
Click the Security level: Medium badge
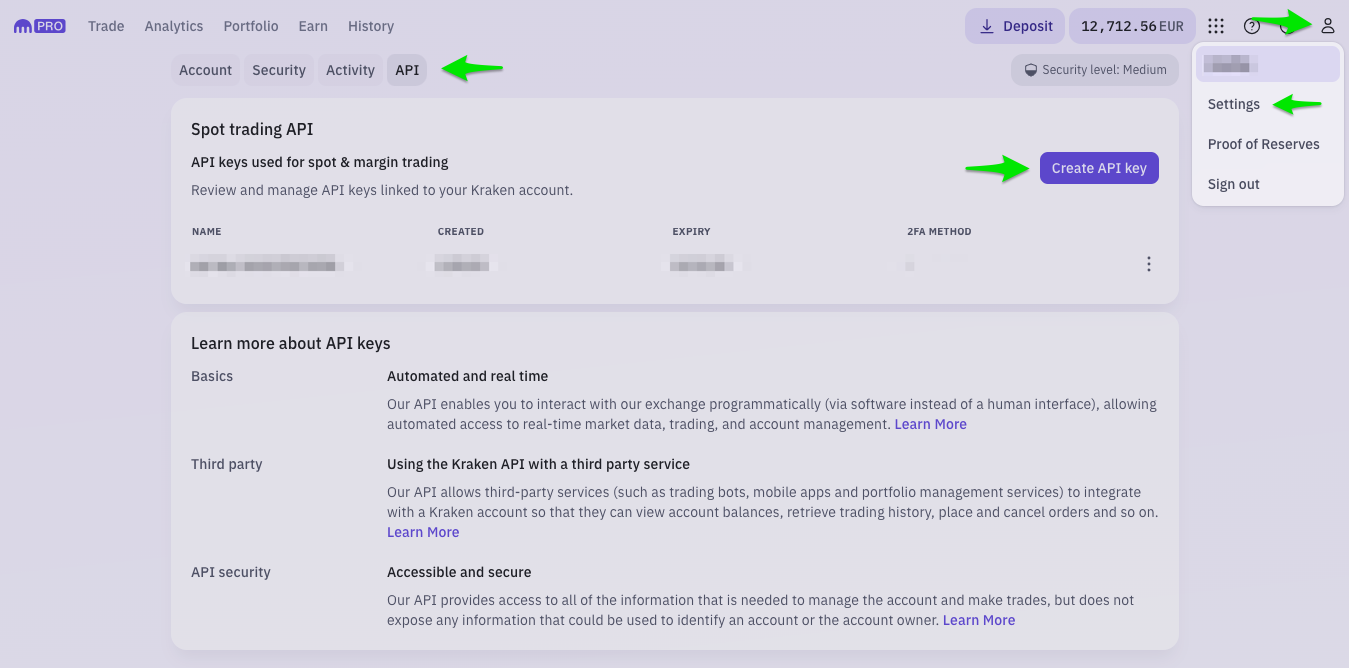[x=1095, y=70]
